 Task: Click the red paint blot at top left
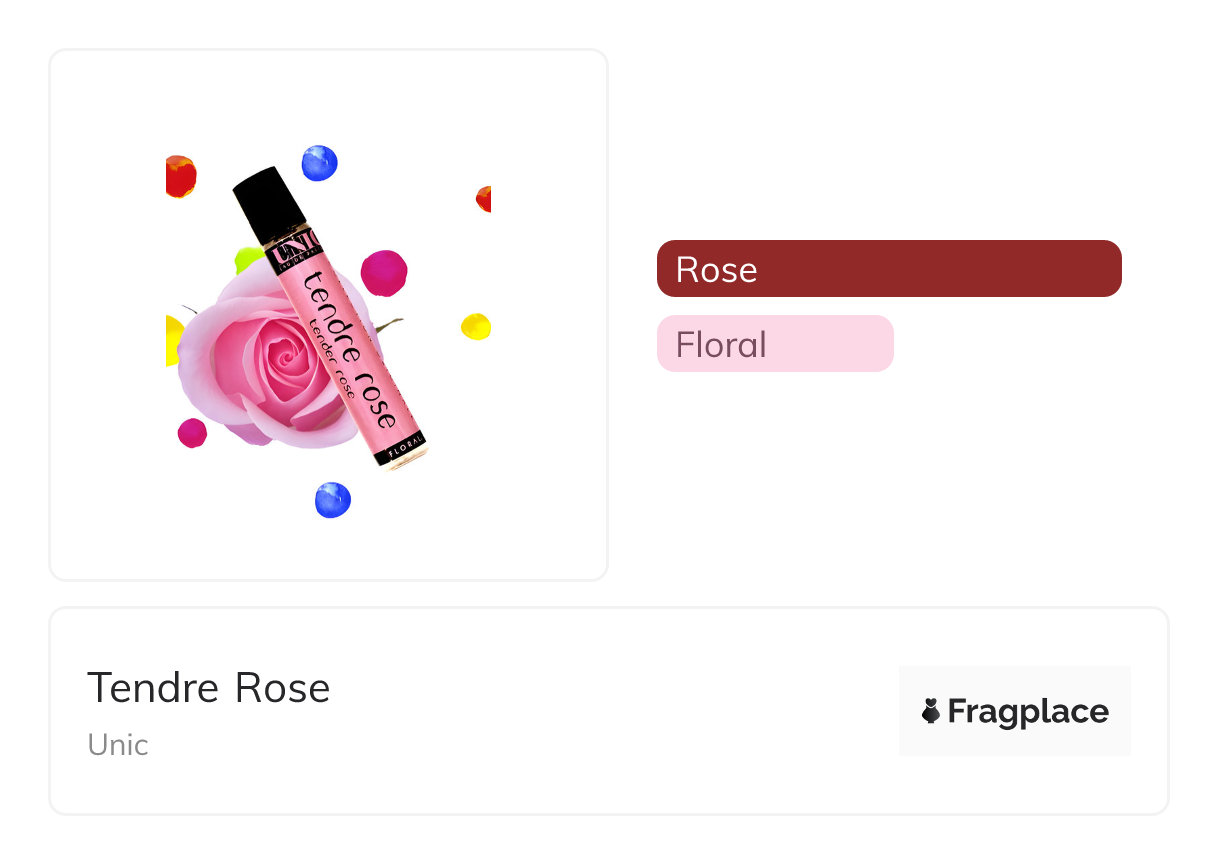(x=180, y=176)
